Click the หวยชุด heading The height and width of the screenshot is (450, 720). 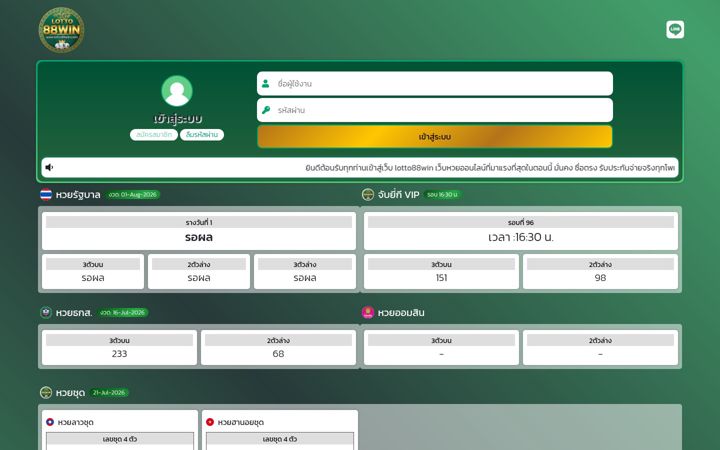point(70,393)
